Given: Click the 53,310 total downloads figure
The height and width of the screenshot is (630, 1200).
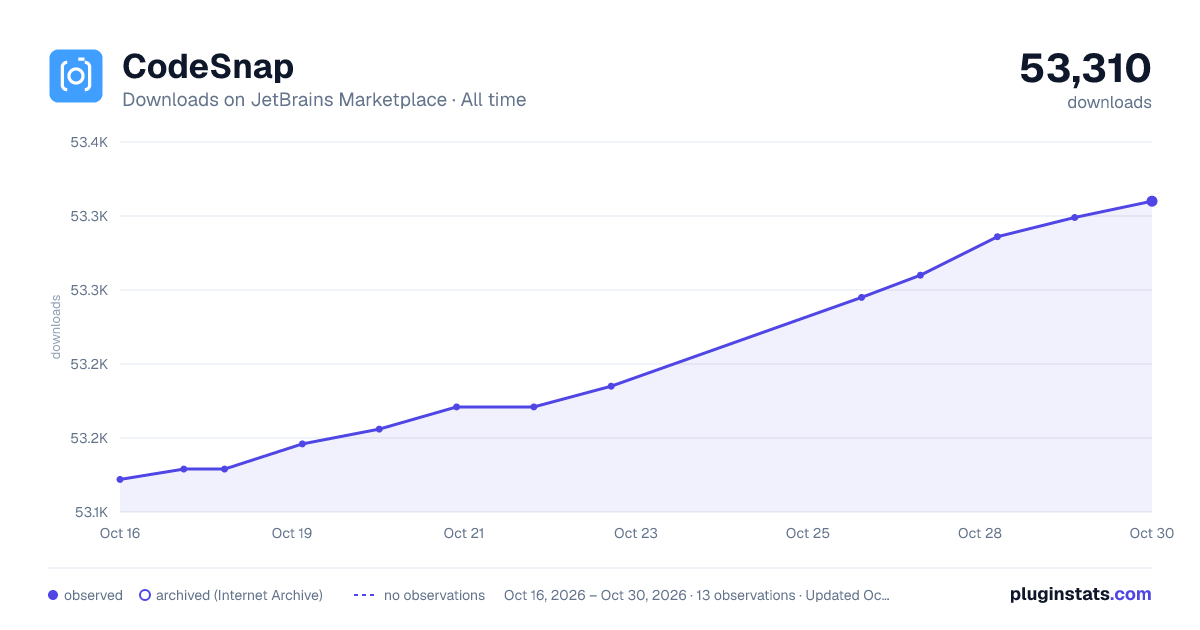Looking at the screenshot, I should tap(1085, 68).
